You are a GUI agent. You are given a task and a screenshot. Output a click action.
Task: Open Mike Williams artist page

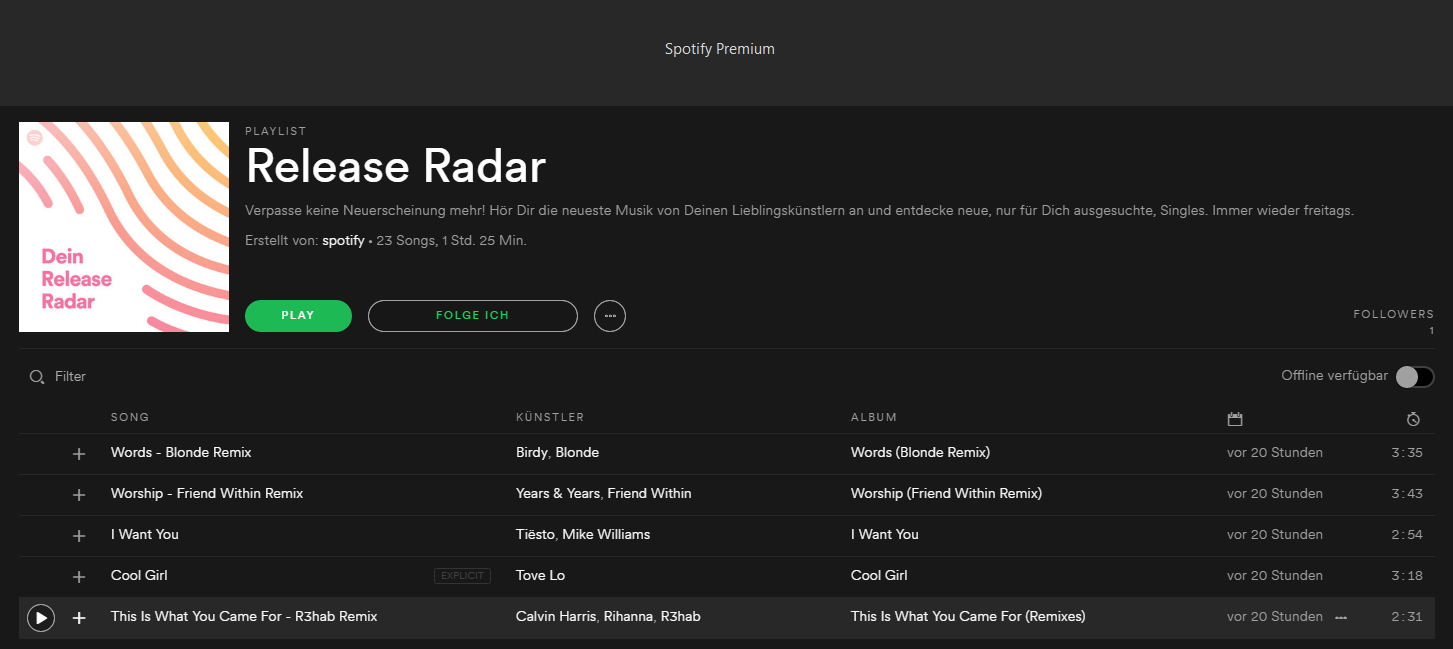pos(606,535)
